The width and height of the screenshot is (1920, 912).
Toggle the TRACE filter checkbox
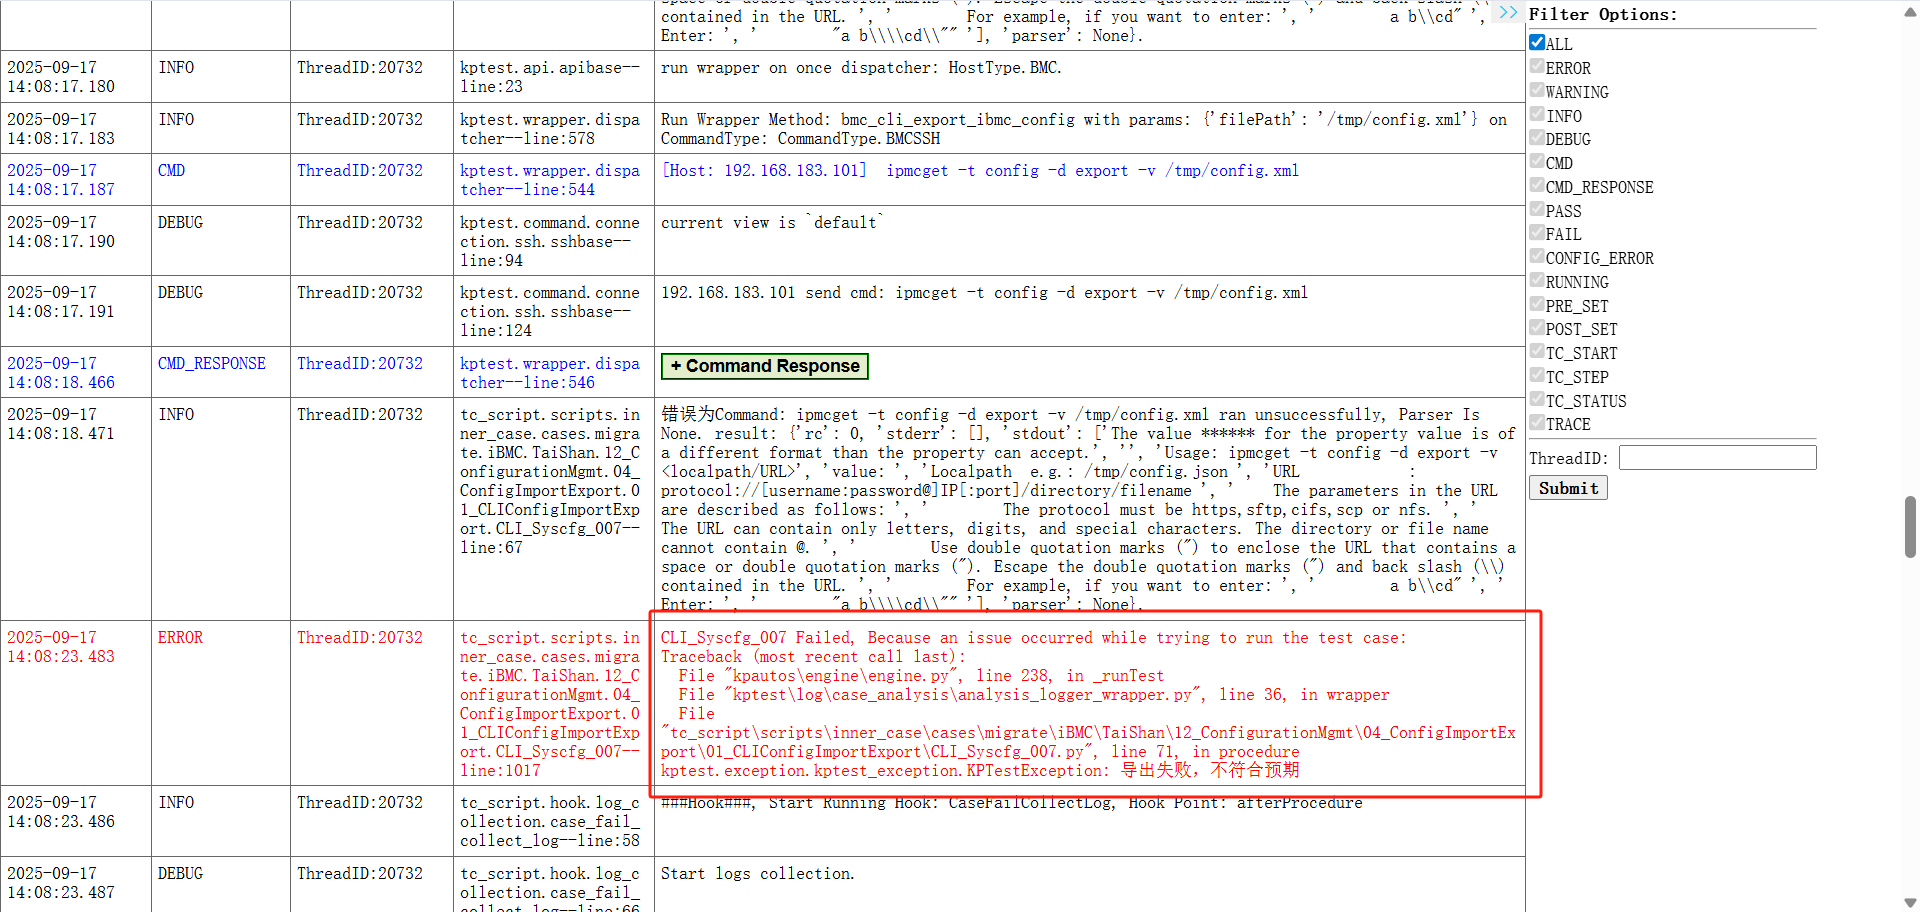click(1537, 423)
